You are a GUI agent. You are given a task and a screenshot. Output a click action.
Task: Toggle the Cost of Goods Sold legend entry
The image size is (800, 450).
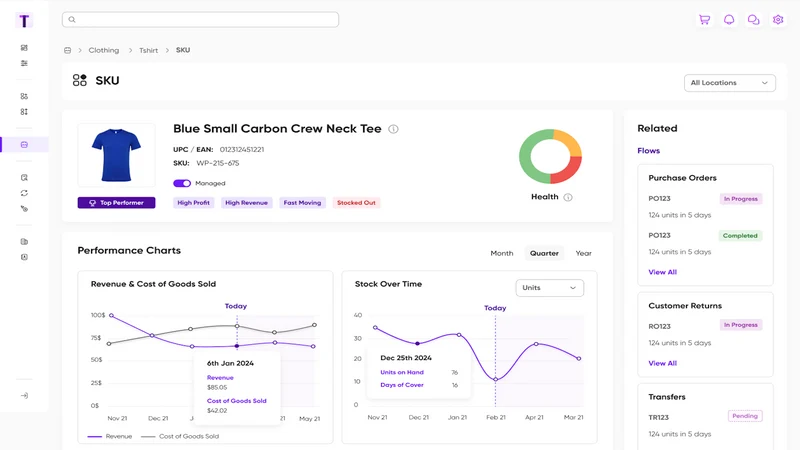[x=180, y=436]
